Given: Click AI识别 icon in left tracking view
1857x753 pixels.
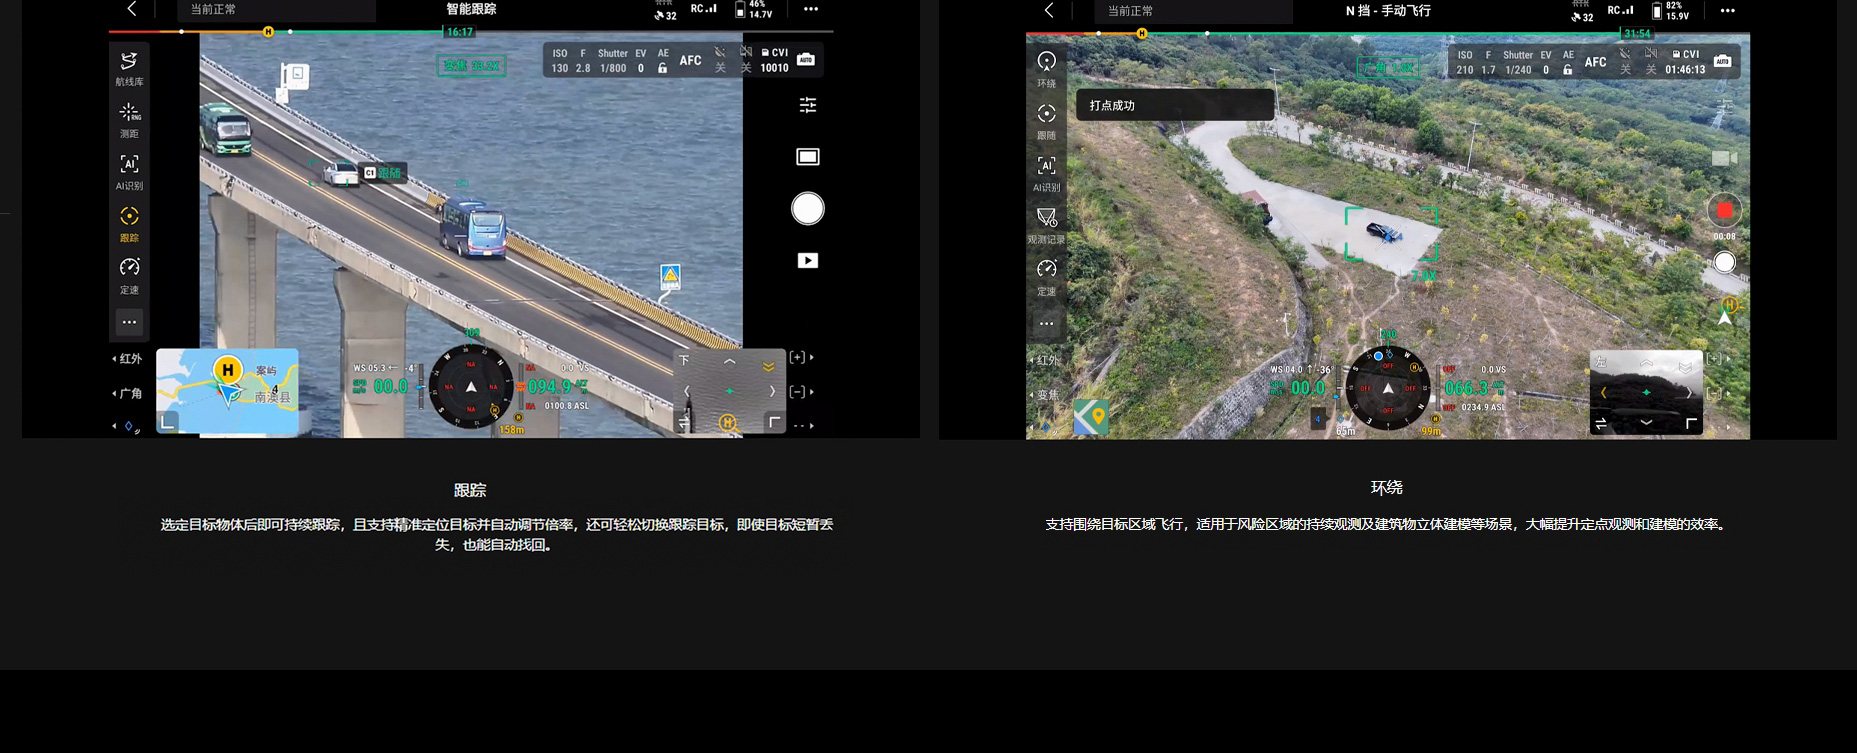Looking at the screenshot, I should click(129, 171).
